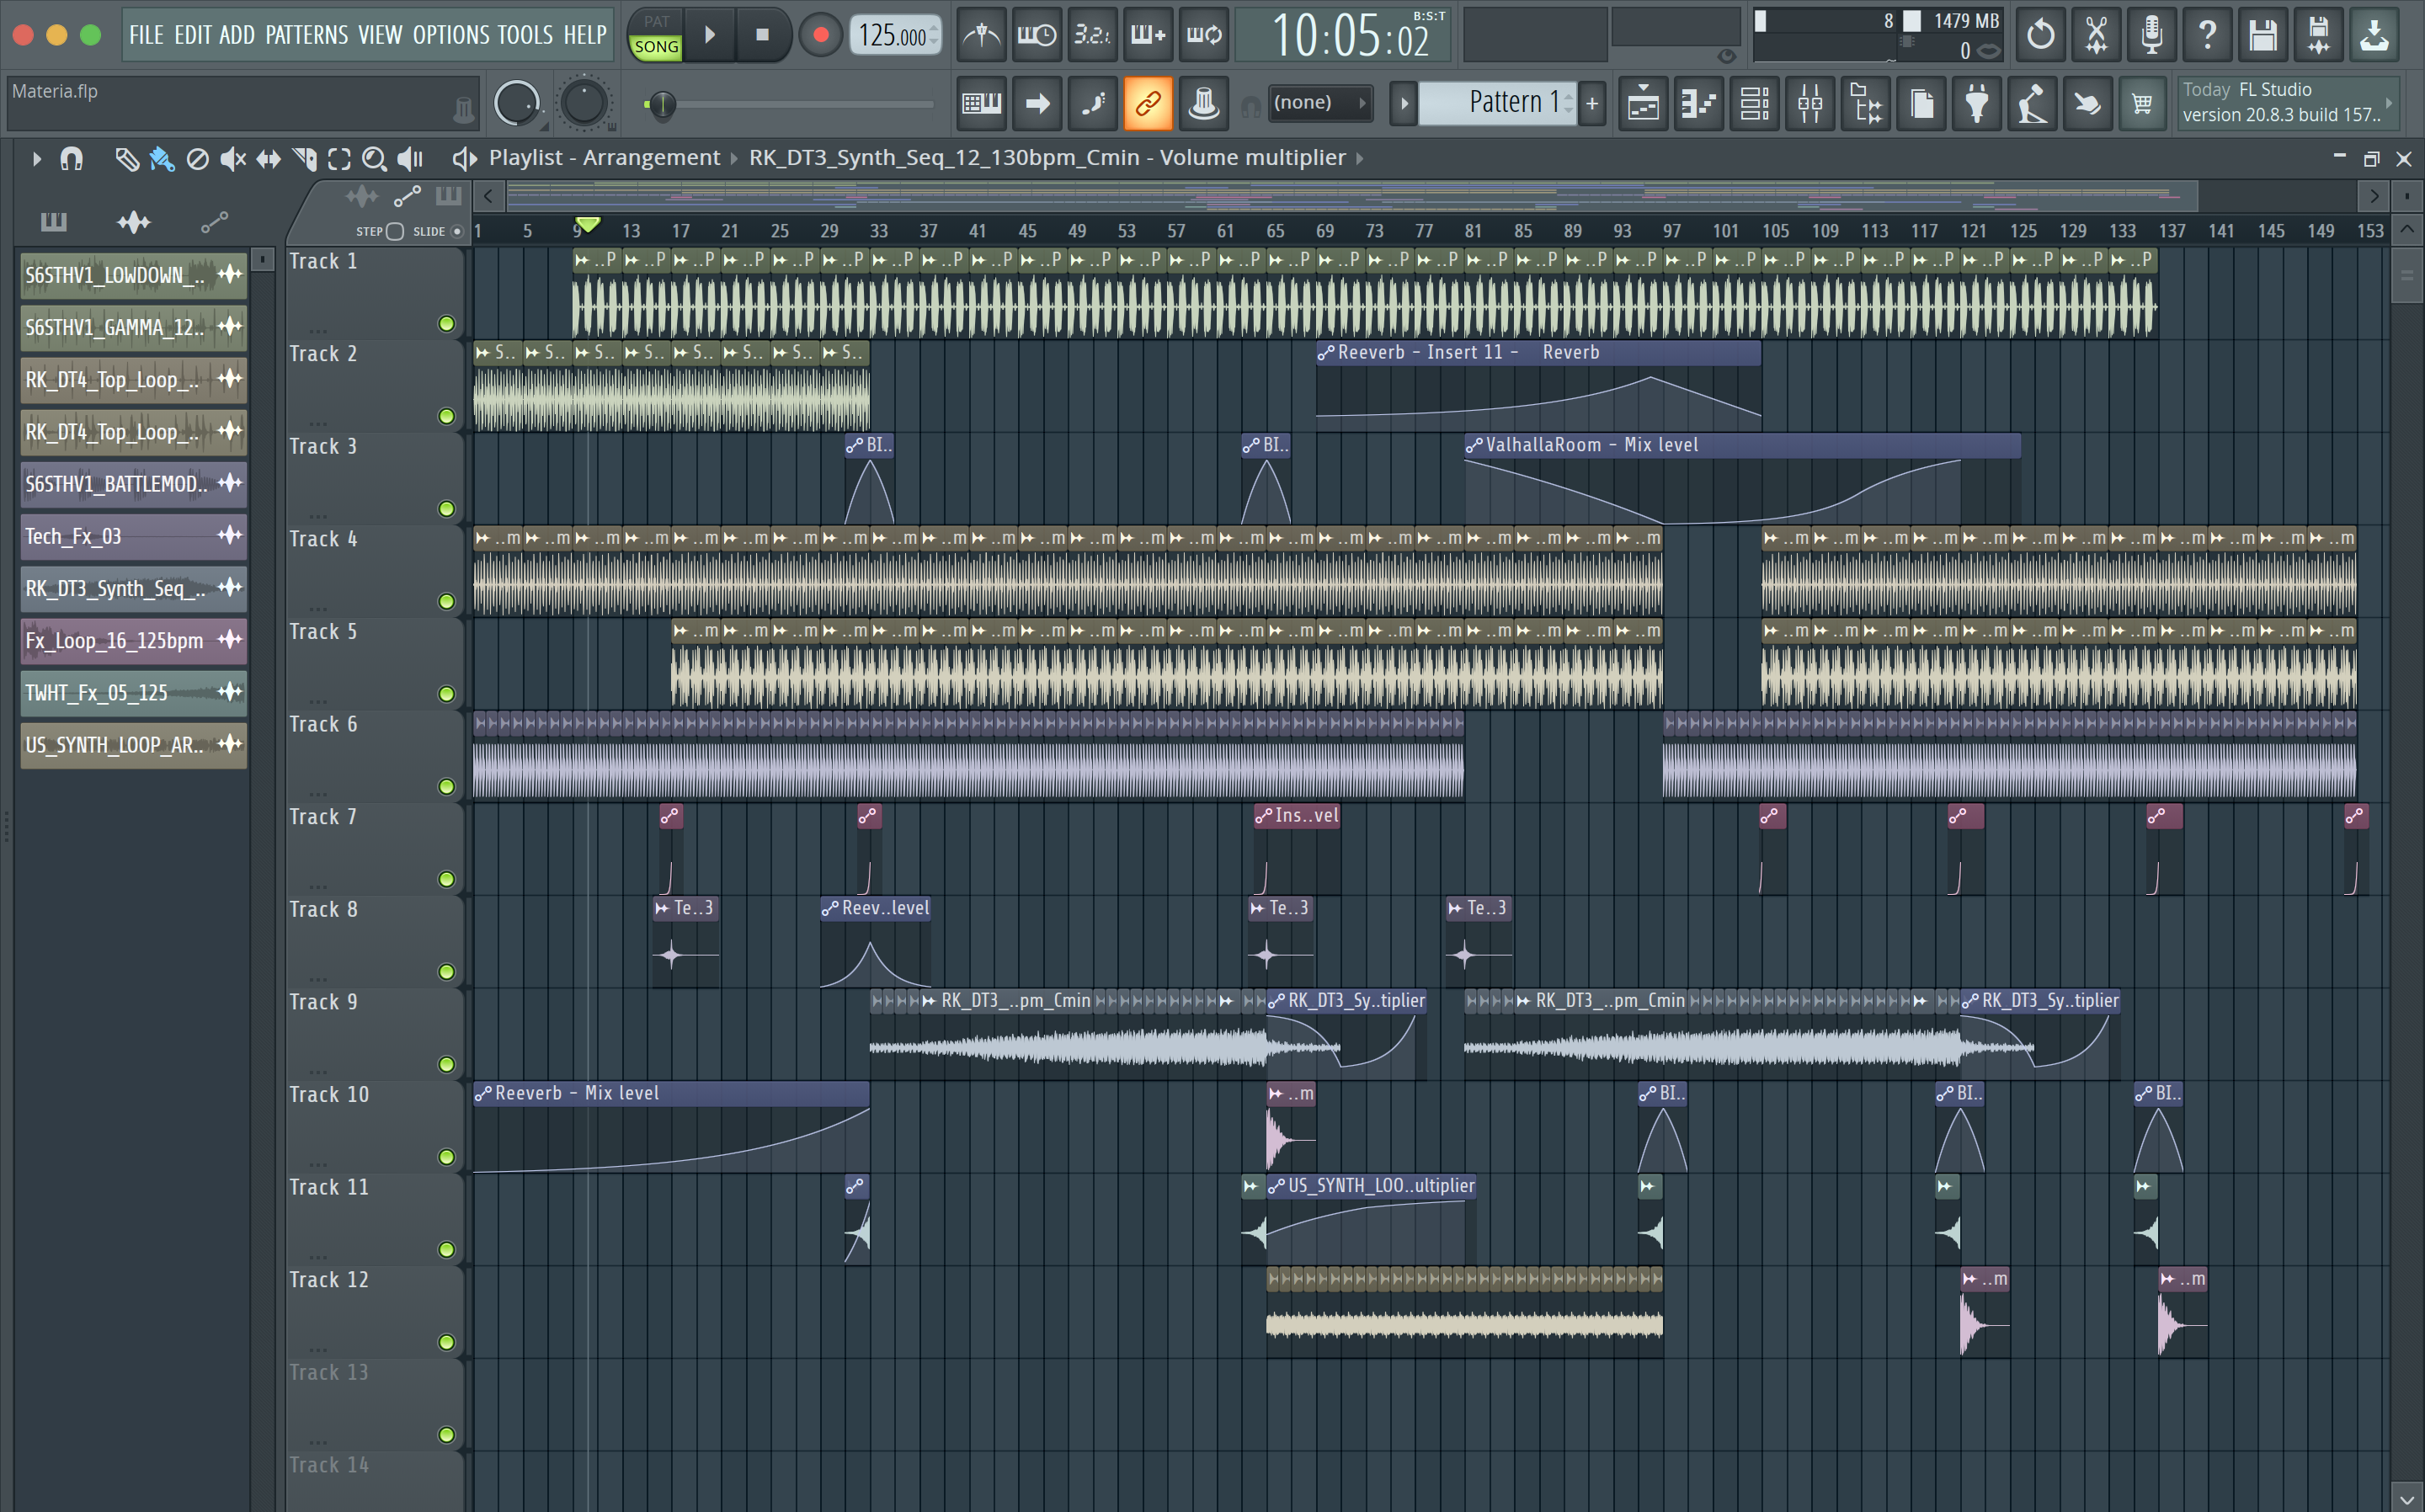Adjust the main pitch knob

[584, 103]
